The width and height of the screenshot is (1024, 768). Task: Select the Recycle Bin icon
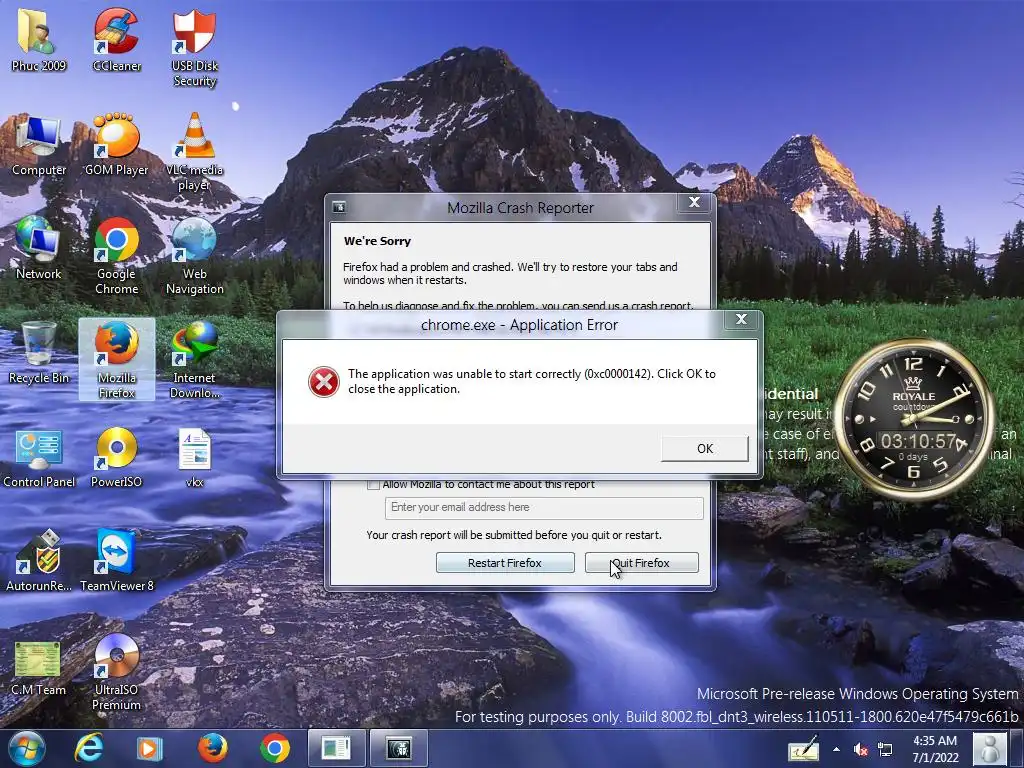[x=38, y=353]
